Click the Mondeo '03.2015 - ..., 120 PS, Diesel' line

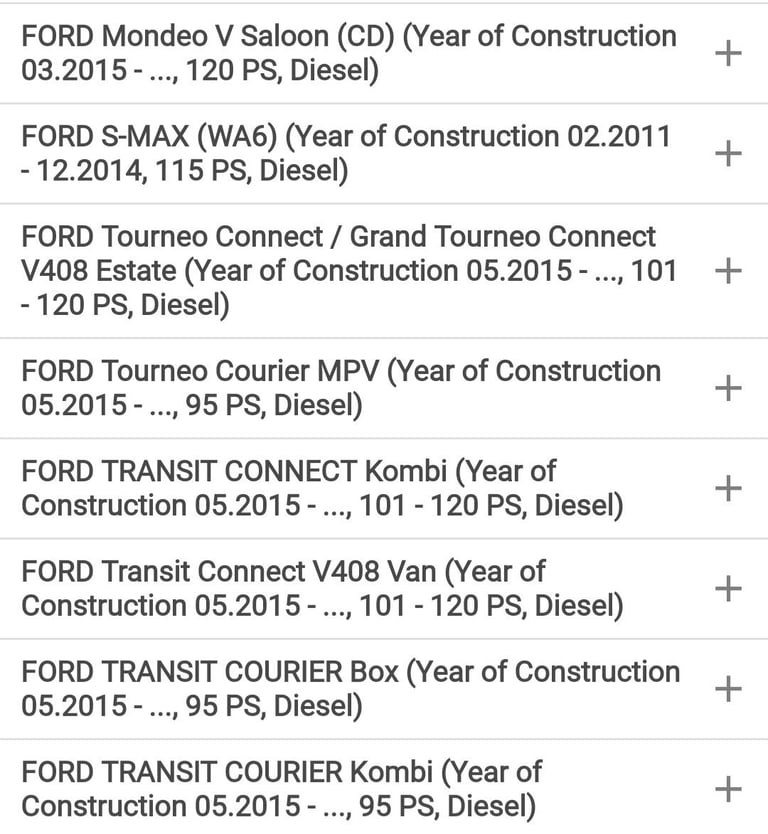tap(200, 70)
